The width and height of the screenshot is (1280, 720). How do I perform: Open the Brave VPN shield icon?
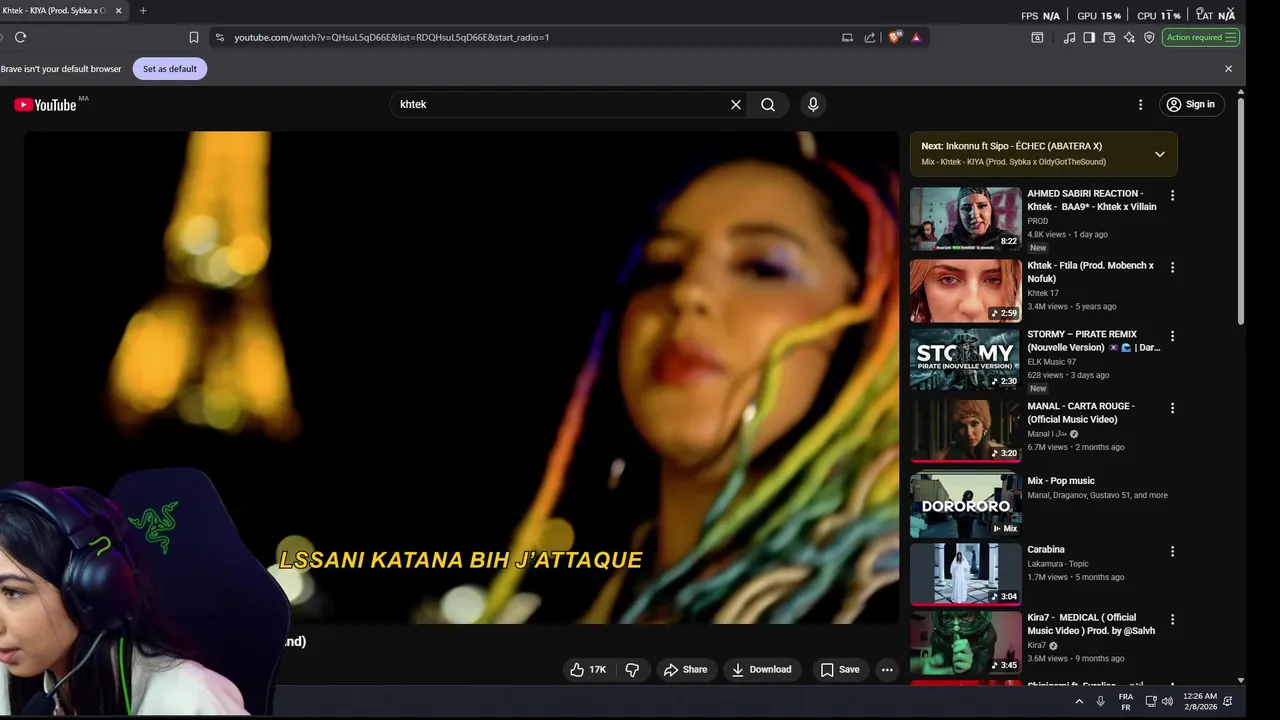click(1149, 37)
